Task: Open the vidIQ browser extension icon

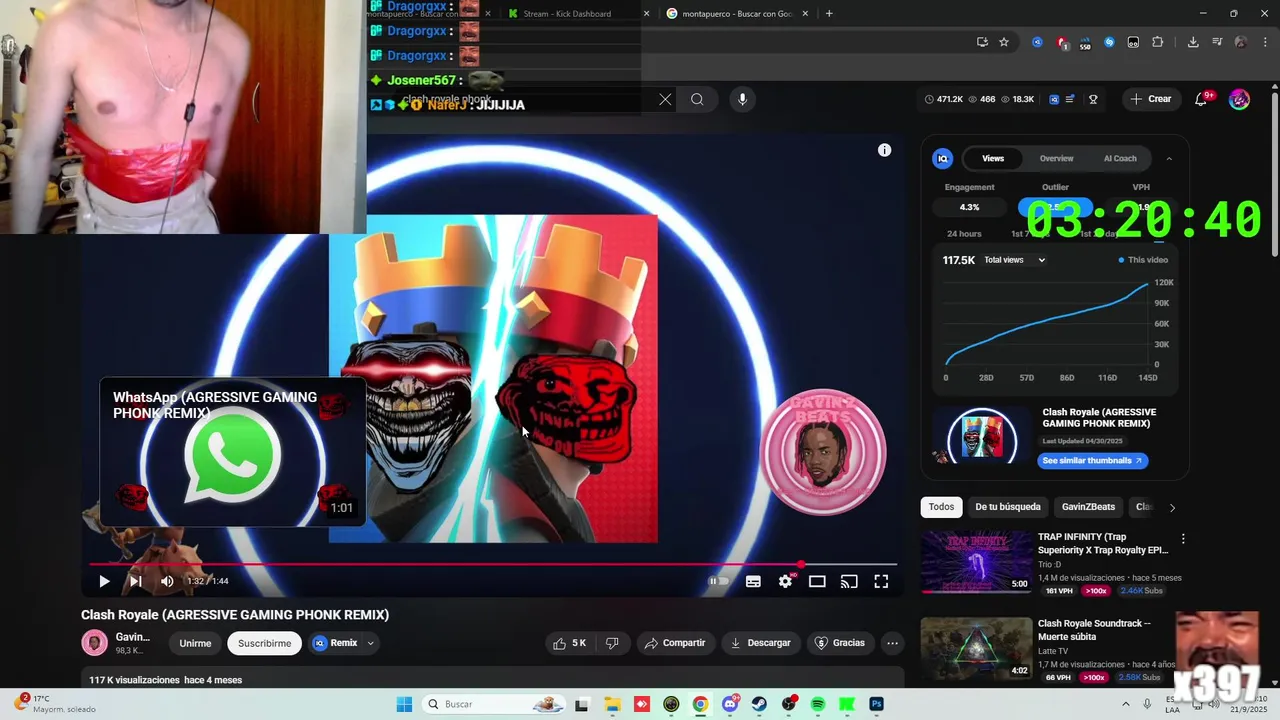Action: [1037, 42]
